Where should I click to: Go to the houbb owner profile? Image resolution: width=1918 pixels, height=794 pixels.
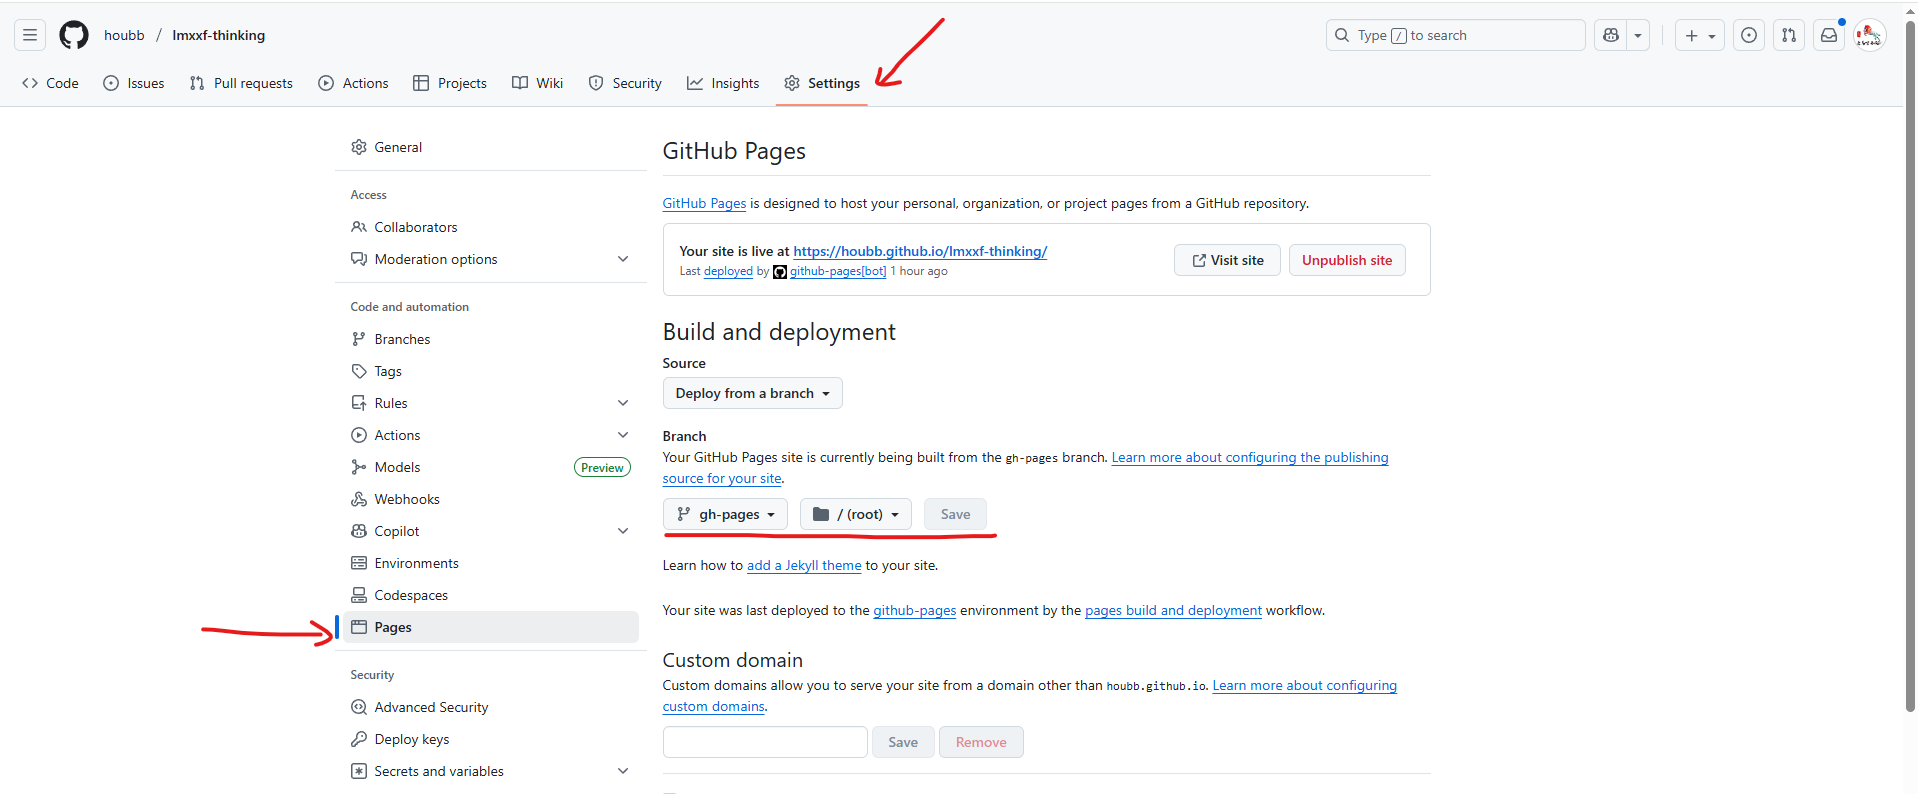click(x=124, y=35)
